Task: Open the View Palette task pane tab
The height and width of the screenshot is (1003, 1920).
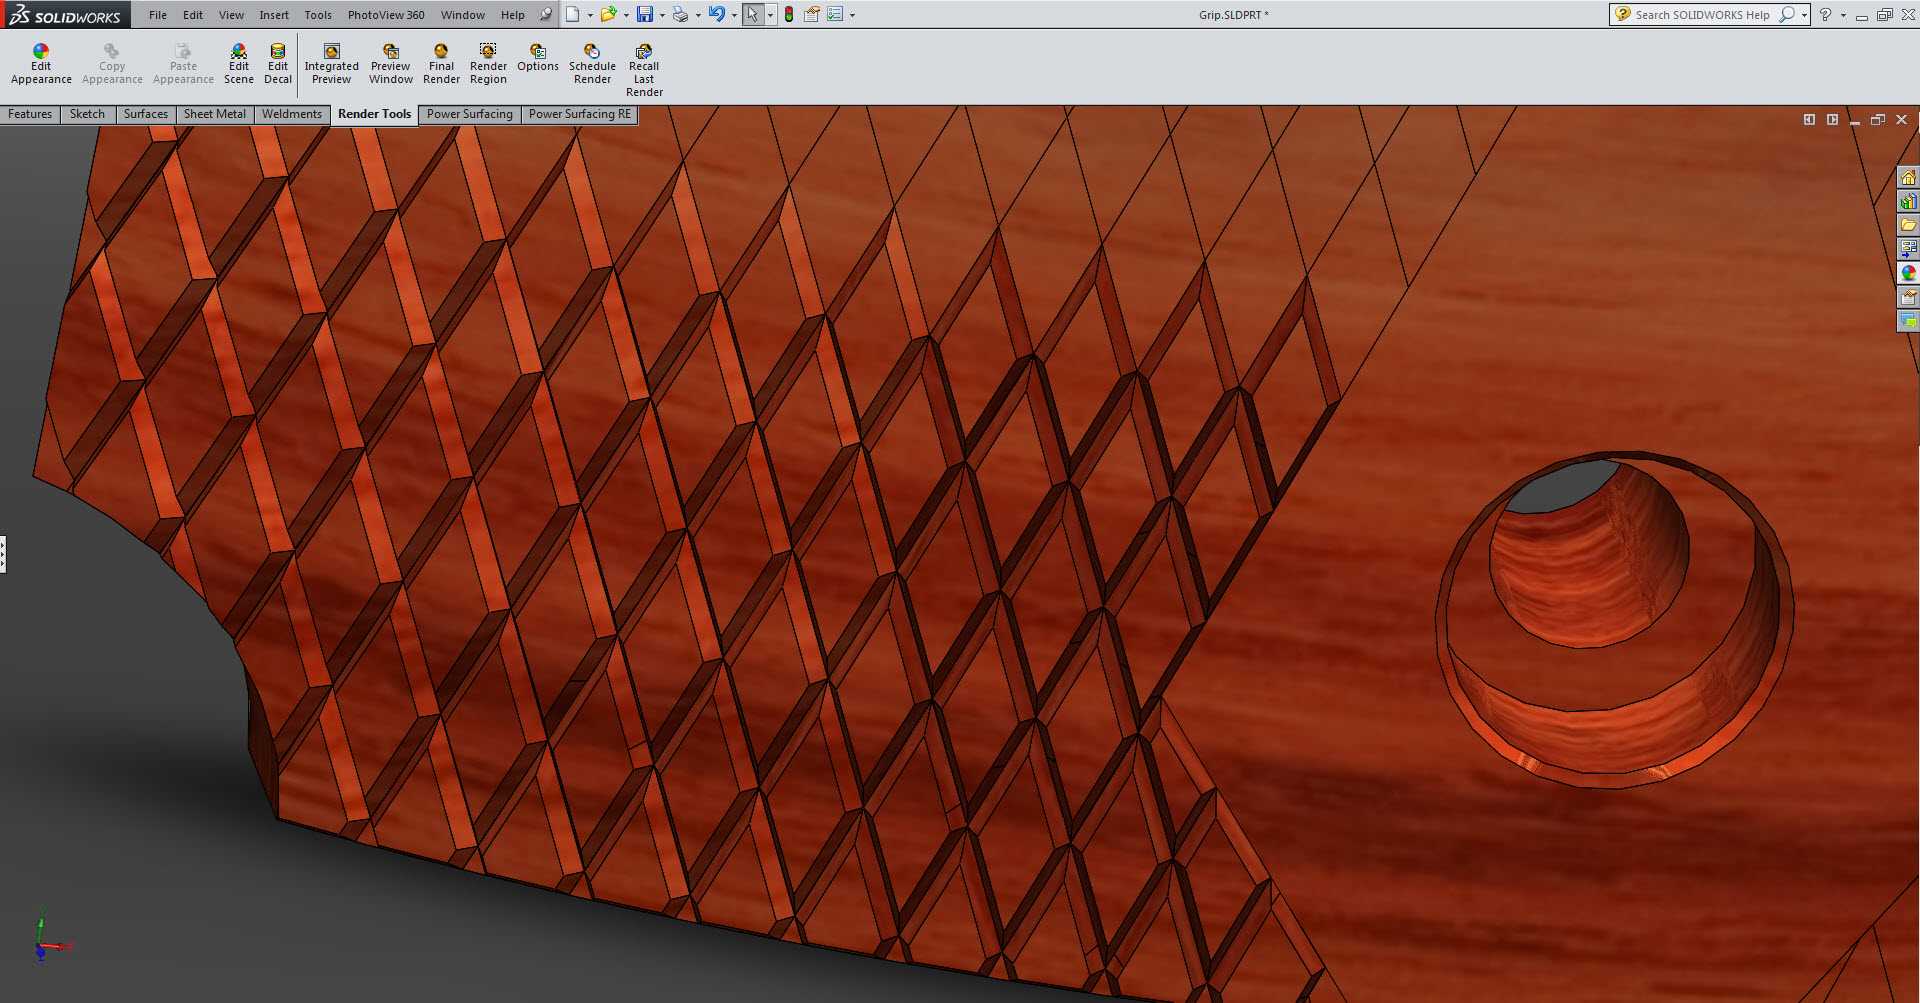Action: click(1908, 249)
